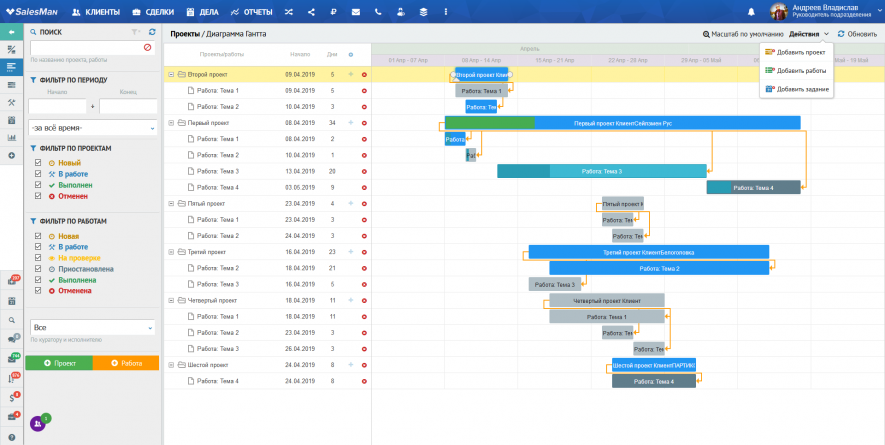Click the green Проект button
This screenshot has height=445, width=885.
point(59,363)
